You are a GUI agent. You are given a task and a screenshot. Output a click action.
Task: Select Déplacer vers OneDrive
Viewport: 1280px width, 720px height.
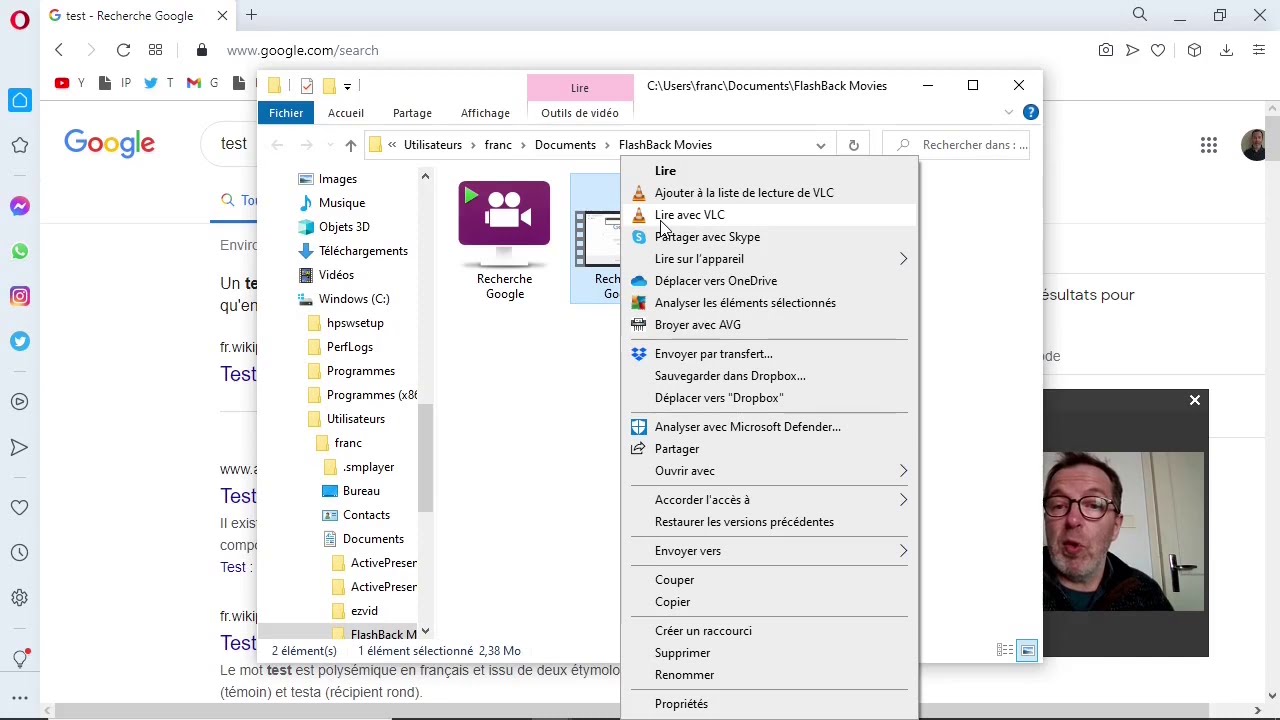point(768,281)
